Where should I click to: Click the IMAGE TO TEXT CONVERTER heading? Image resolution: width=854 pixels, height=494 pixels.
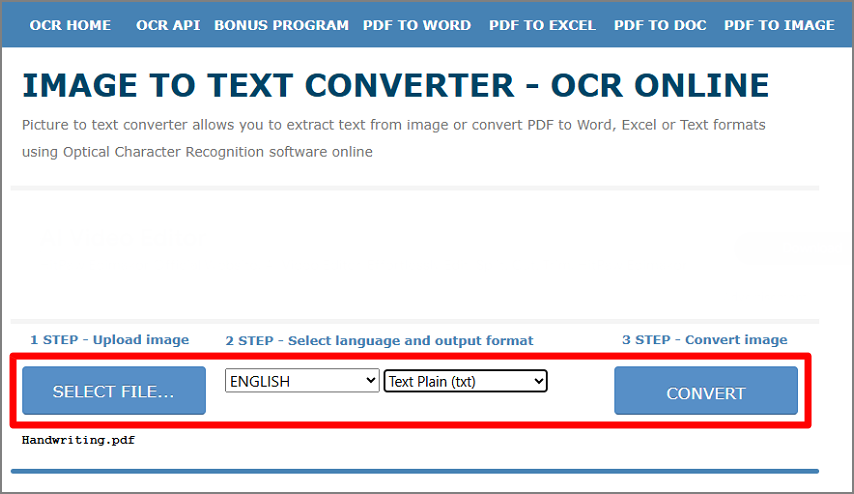coord(395,86)
